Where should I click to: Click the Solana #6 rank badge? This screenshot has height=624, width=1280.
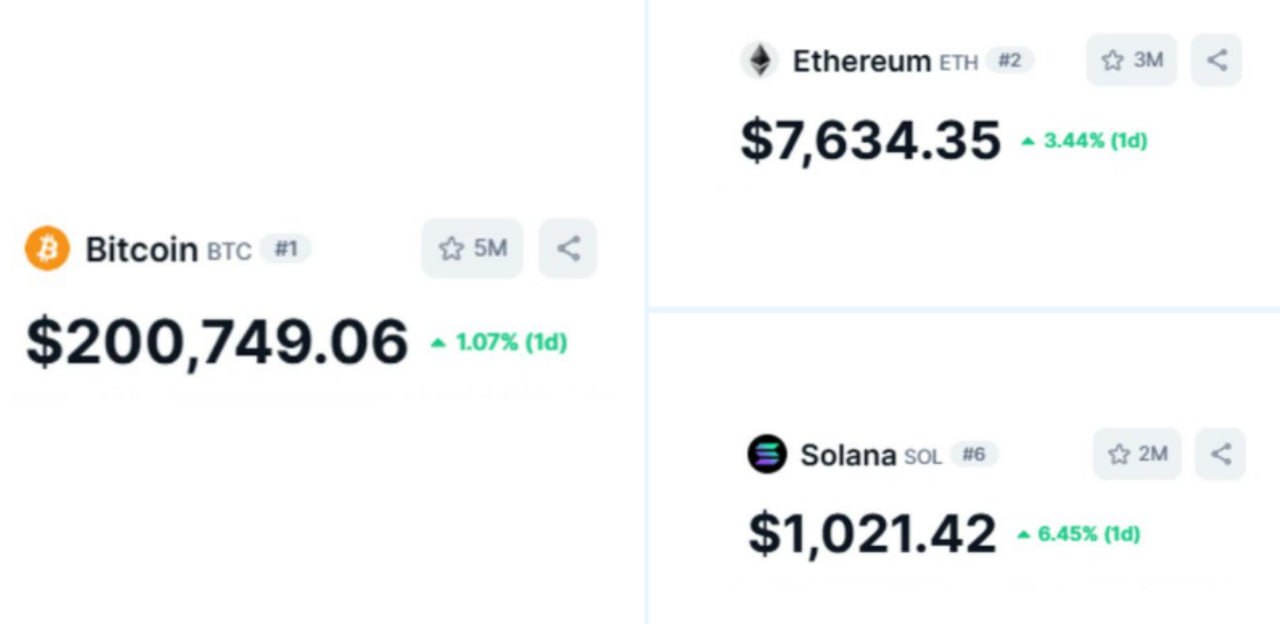coord(974,454)
